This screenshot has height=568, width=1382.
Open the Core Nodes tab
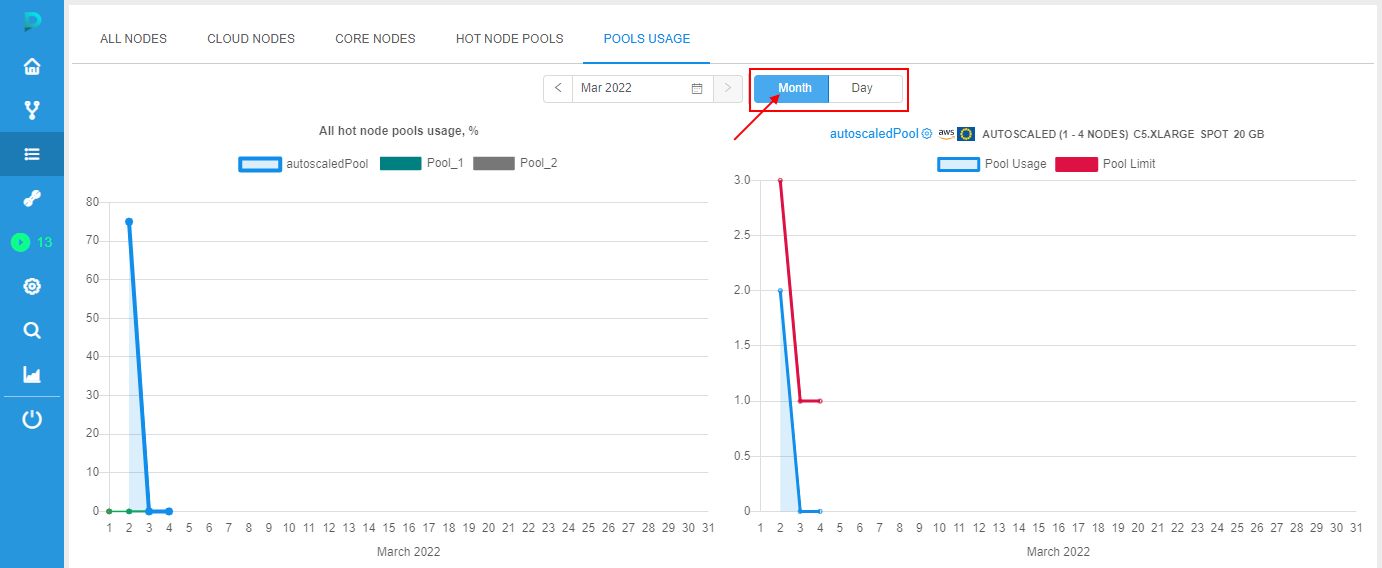click(x=375, y=39)
